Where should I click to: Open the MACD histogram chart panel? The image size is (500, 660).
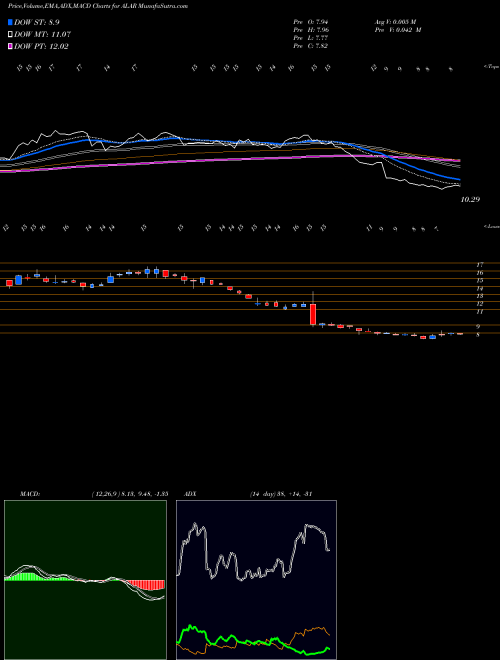tap(85, 580)
